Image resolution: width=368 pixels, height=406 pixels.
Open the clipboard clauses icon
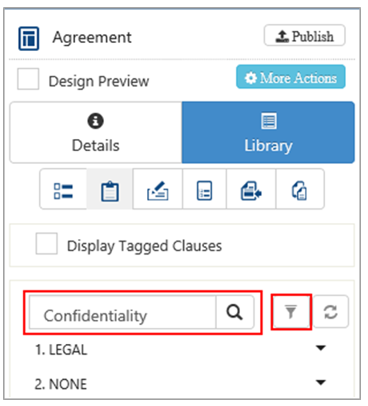pyautogui.click(x=110, y=189)
